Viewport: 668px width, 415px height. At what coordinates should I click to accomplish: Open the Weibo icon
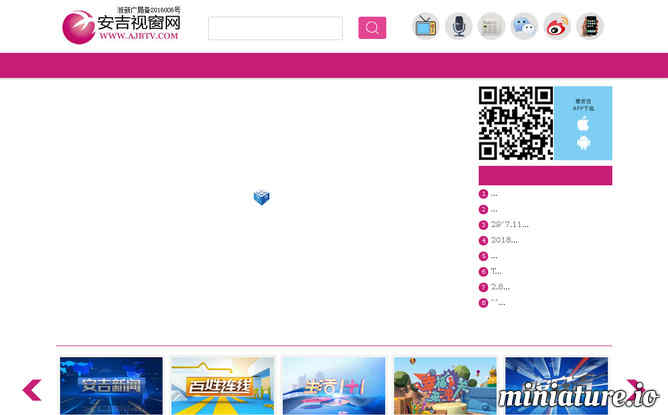(557, 26)
